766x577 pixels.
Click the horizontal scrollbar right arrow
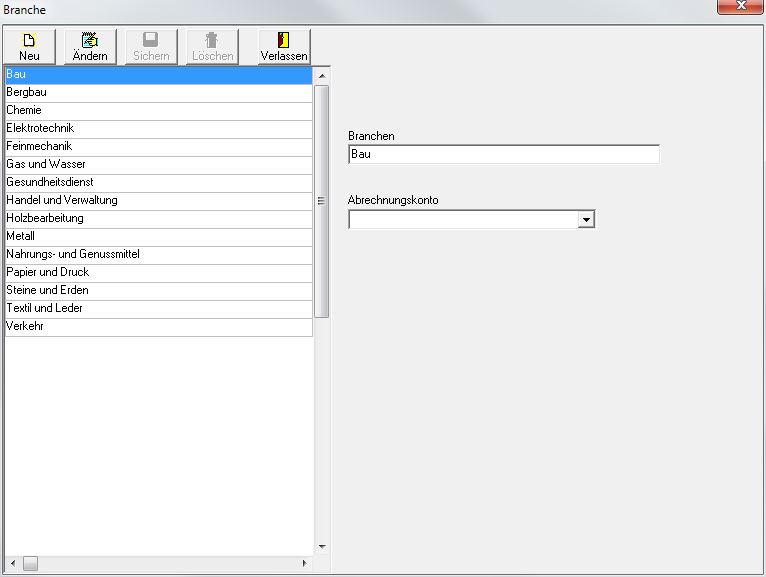[x=305, y=564]
